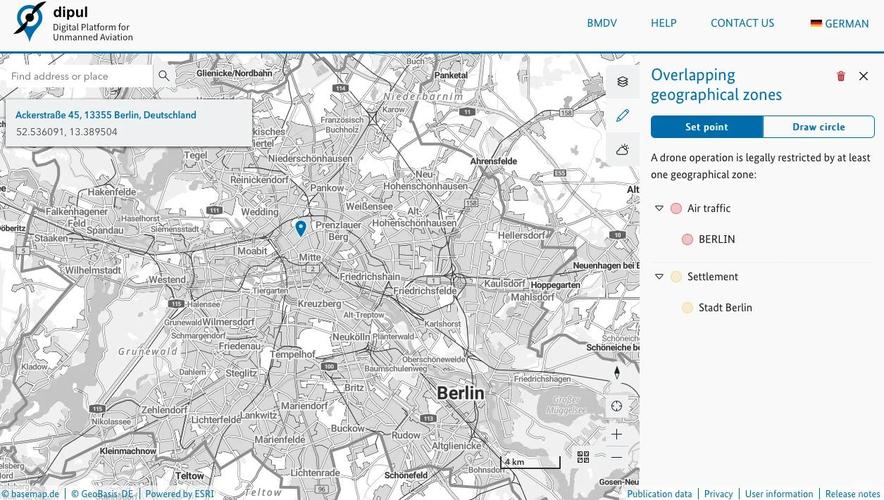Open the Release notes link
Viewport: 884px width, 500px height.
click(852, 494)
